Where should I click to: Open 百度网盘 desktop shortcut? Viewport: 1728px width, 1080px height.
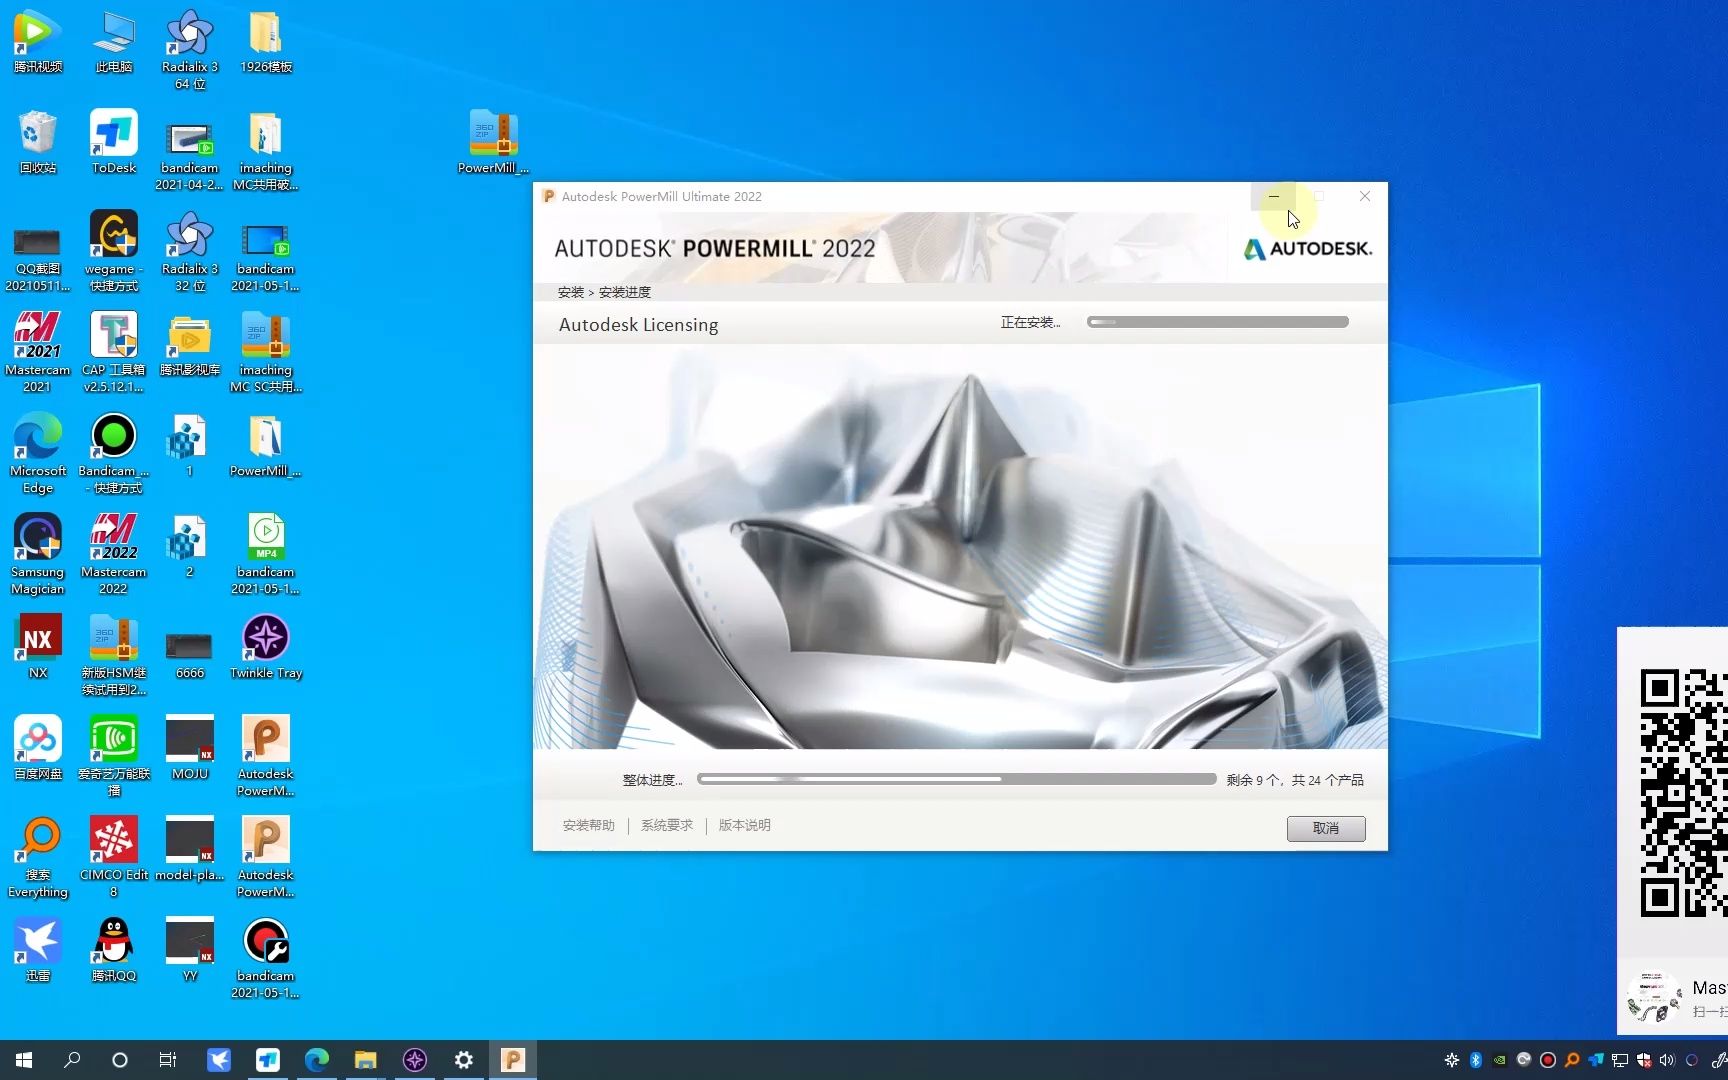point(37,748)
